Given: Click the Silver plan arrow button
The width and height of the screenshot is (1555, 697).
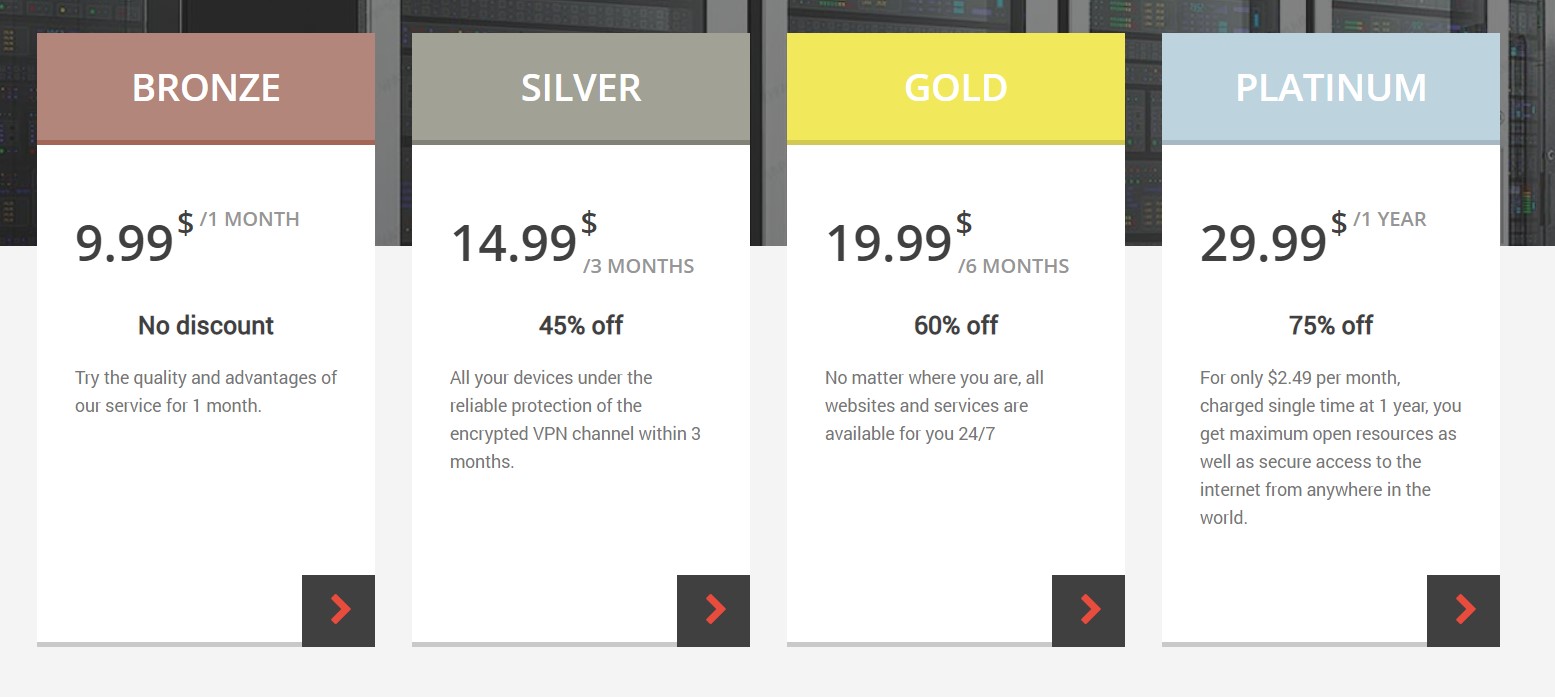Looking at the screenshot, I should [713, 610].
